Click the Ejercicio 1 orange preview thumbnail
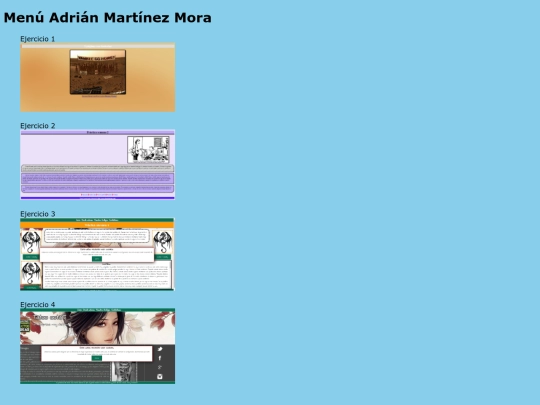 [x=97, y=77]
